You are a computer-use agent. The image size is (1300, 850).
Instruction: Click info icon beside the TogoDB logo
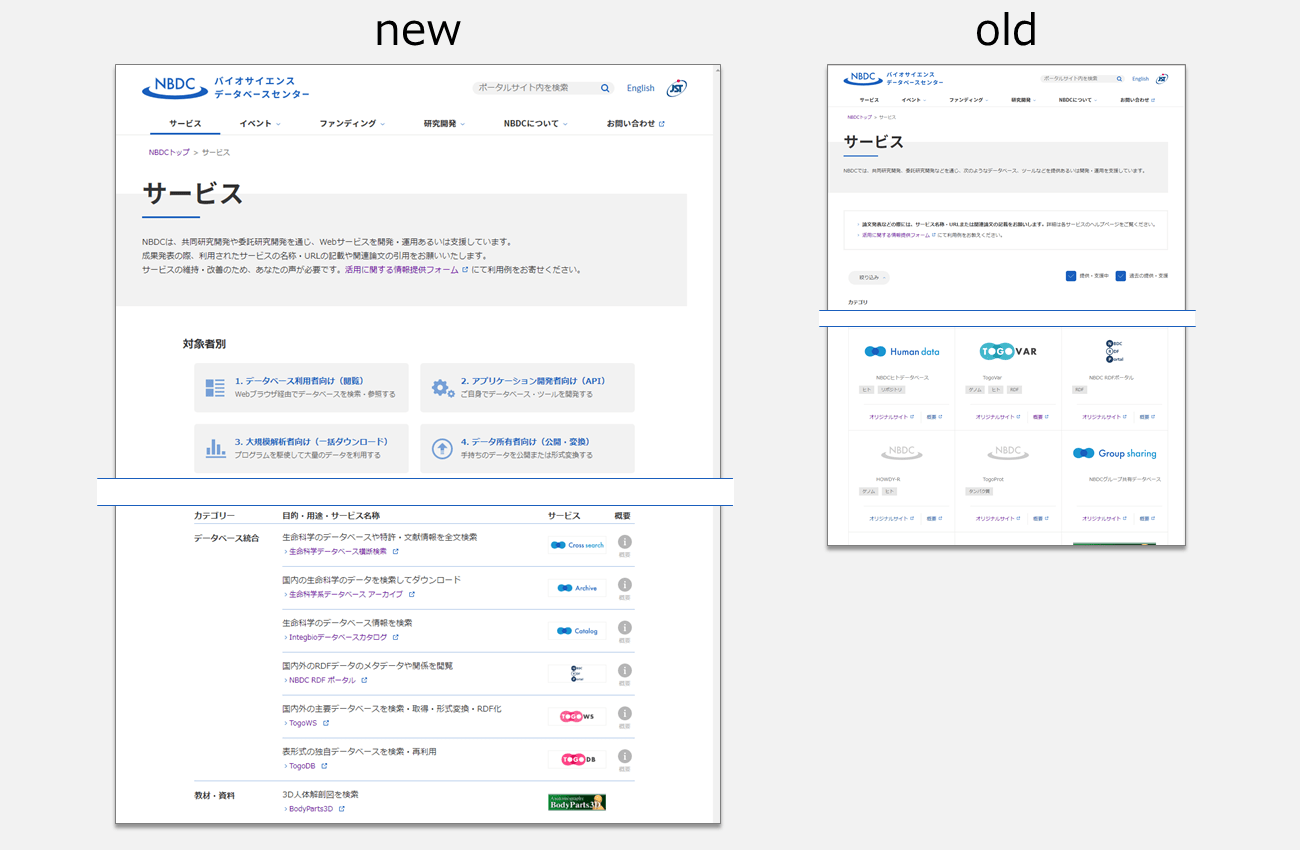pos(625,756)
